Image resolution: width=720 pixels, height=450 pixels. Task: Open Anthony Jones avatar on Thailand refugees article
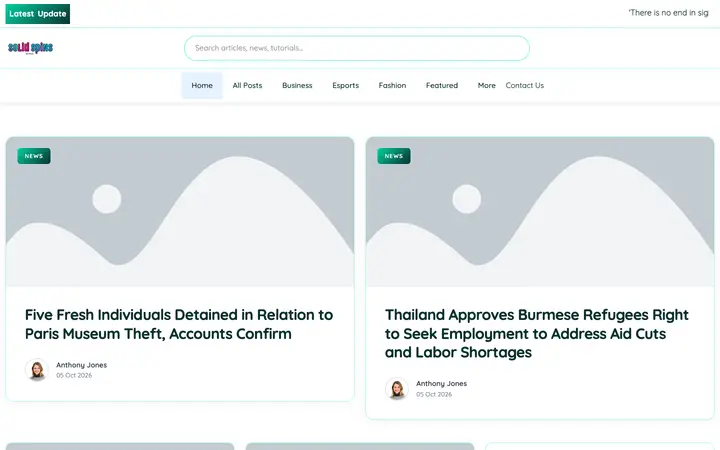(x=397, y=388)
